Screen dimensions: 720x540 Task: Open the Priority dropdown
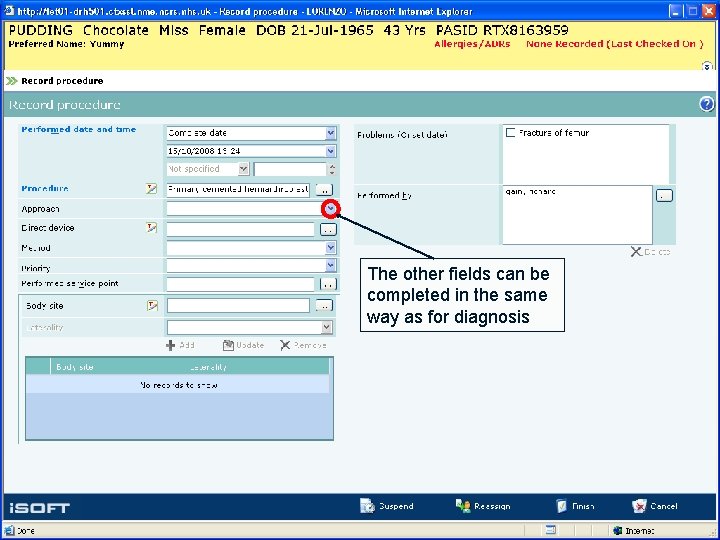[x=331, y=265]
